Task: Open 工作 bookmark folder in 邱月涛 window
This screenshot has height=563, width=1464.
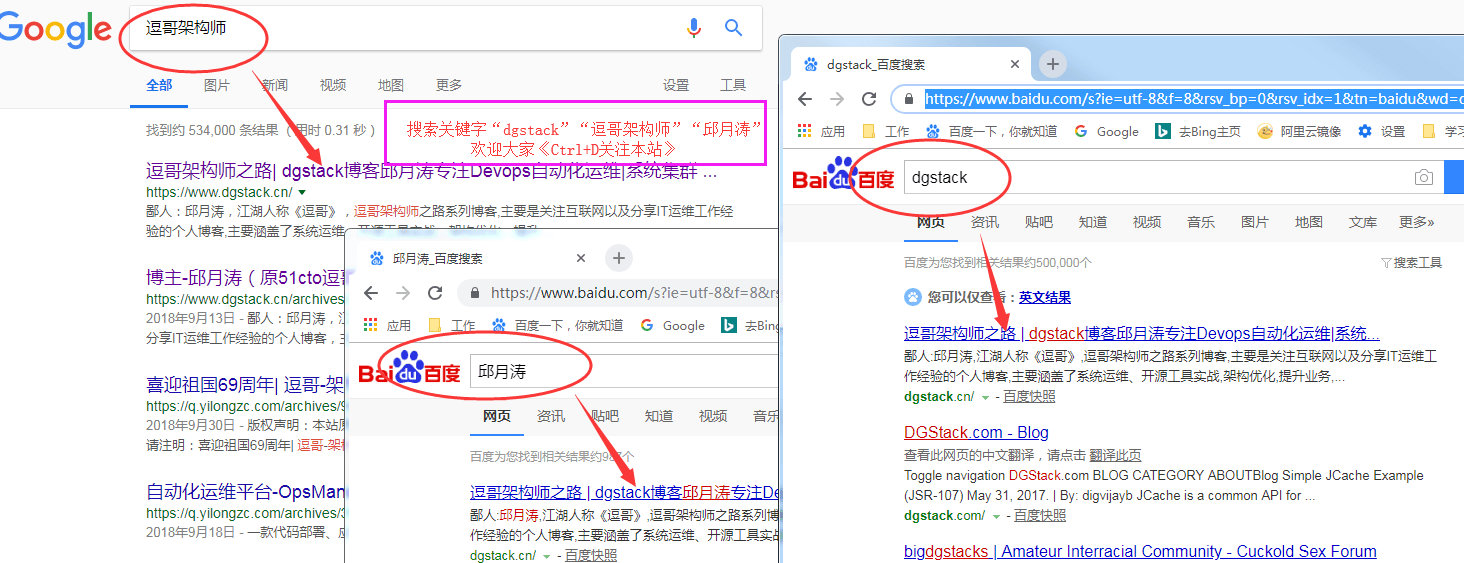Action: click(452, 325)
